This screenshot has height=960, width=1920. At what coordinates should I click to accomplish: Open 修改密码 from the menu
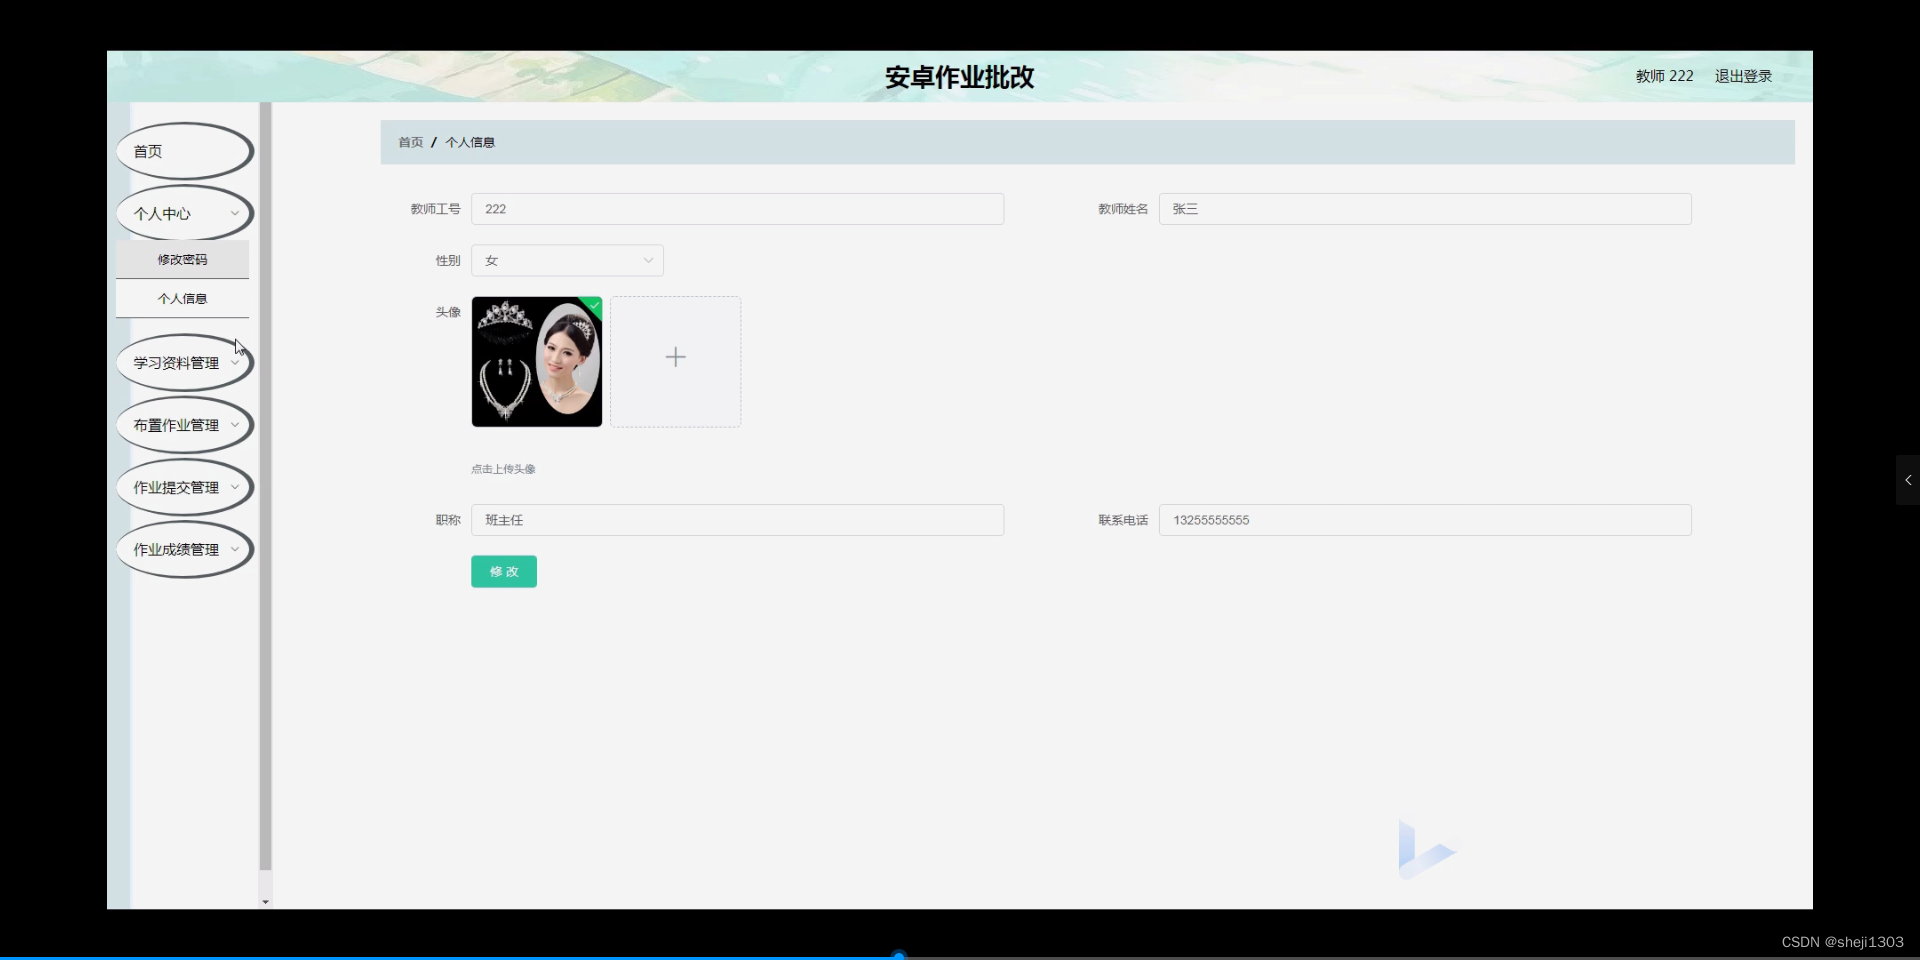(183, 259)
